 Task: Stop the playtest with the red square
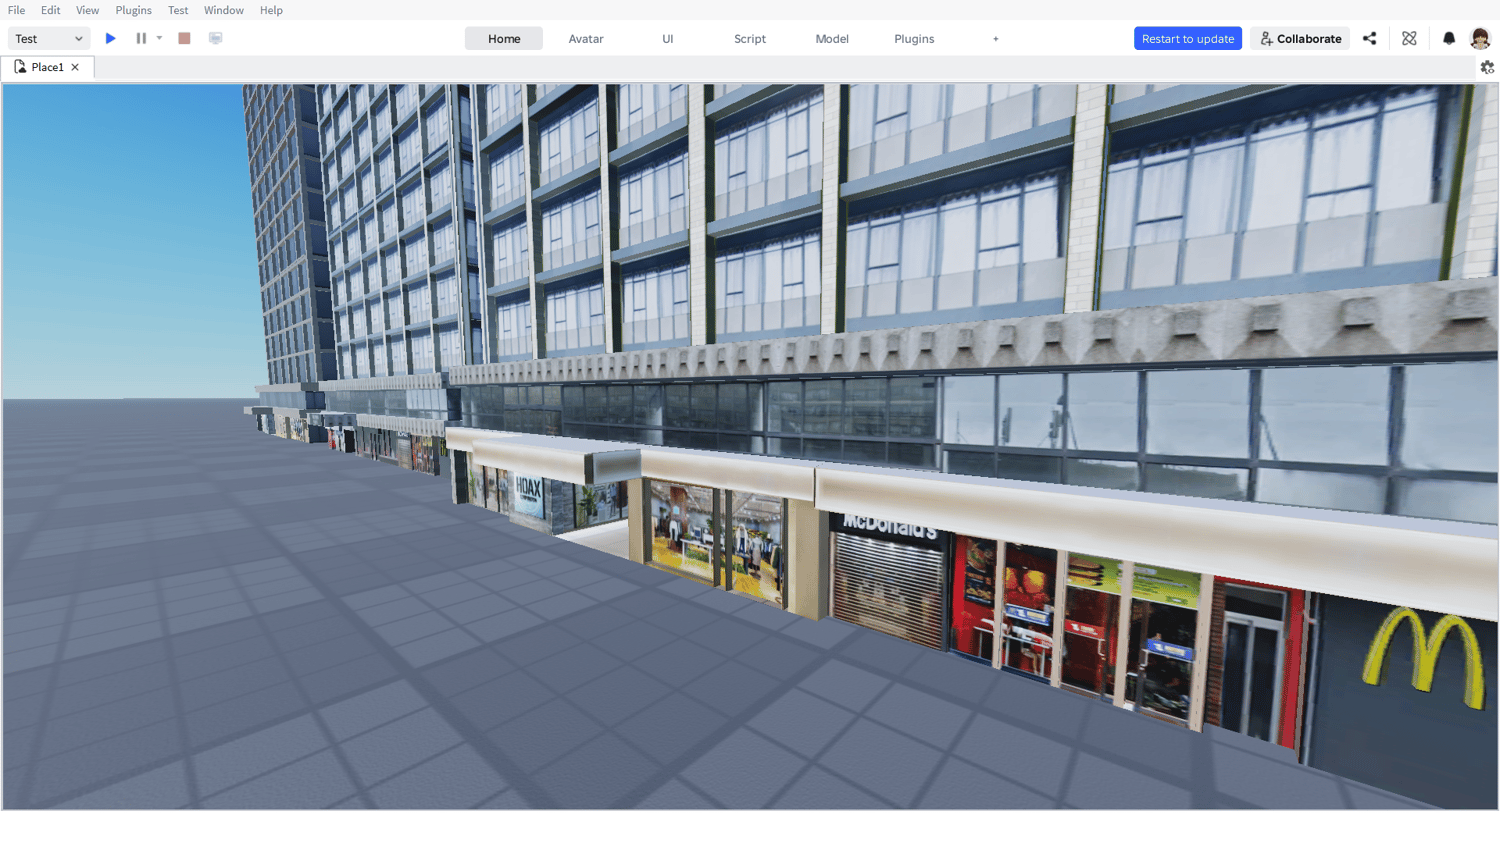tap(184, 38)
